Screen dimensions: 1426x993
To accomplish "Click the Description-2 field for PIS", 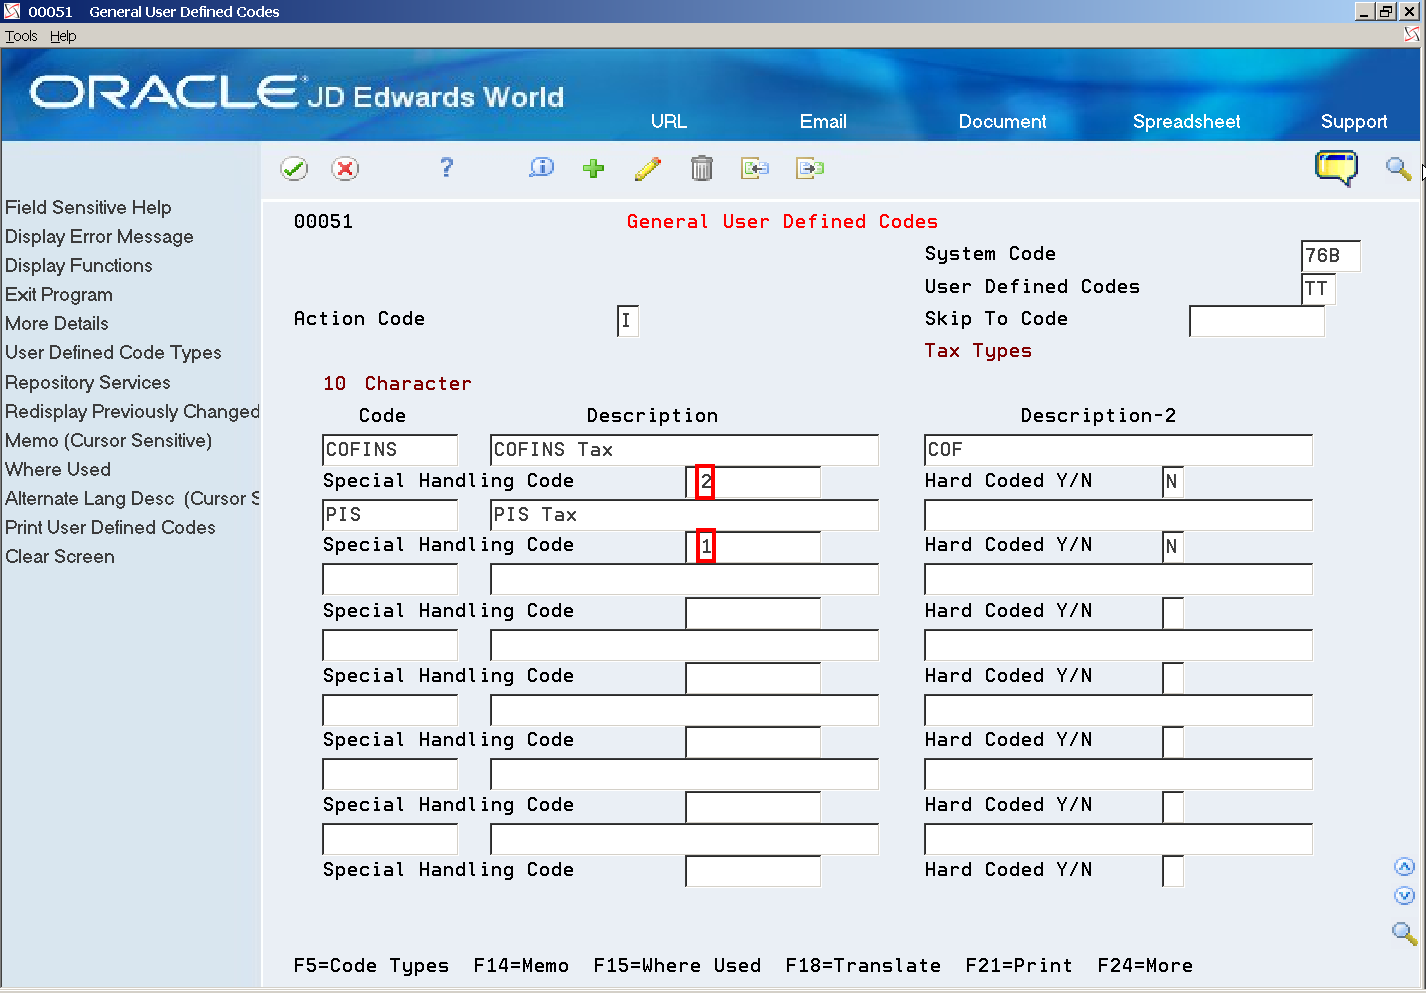I will (1118, 515).
